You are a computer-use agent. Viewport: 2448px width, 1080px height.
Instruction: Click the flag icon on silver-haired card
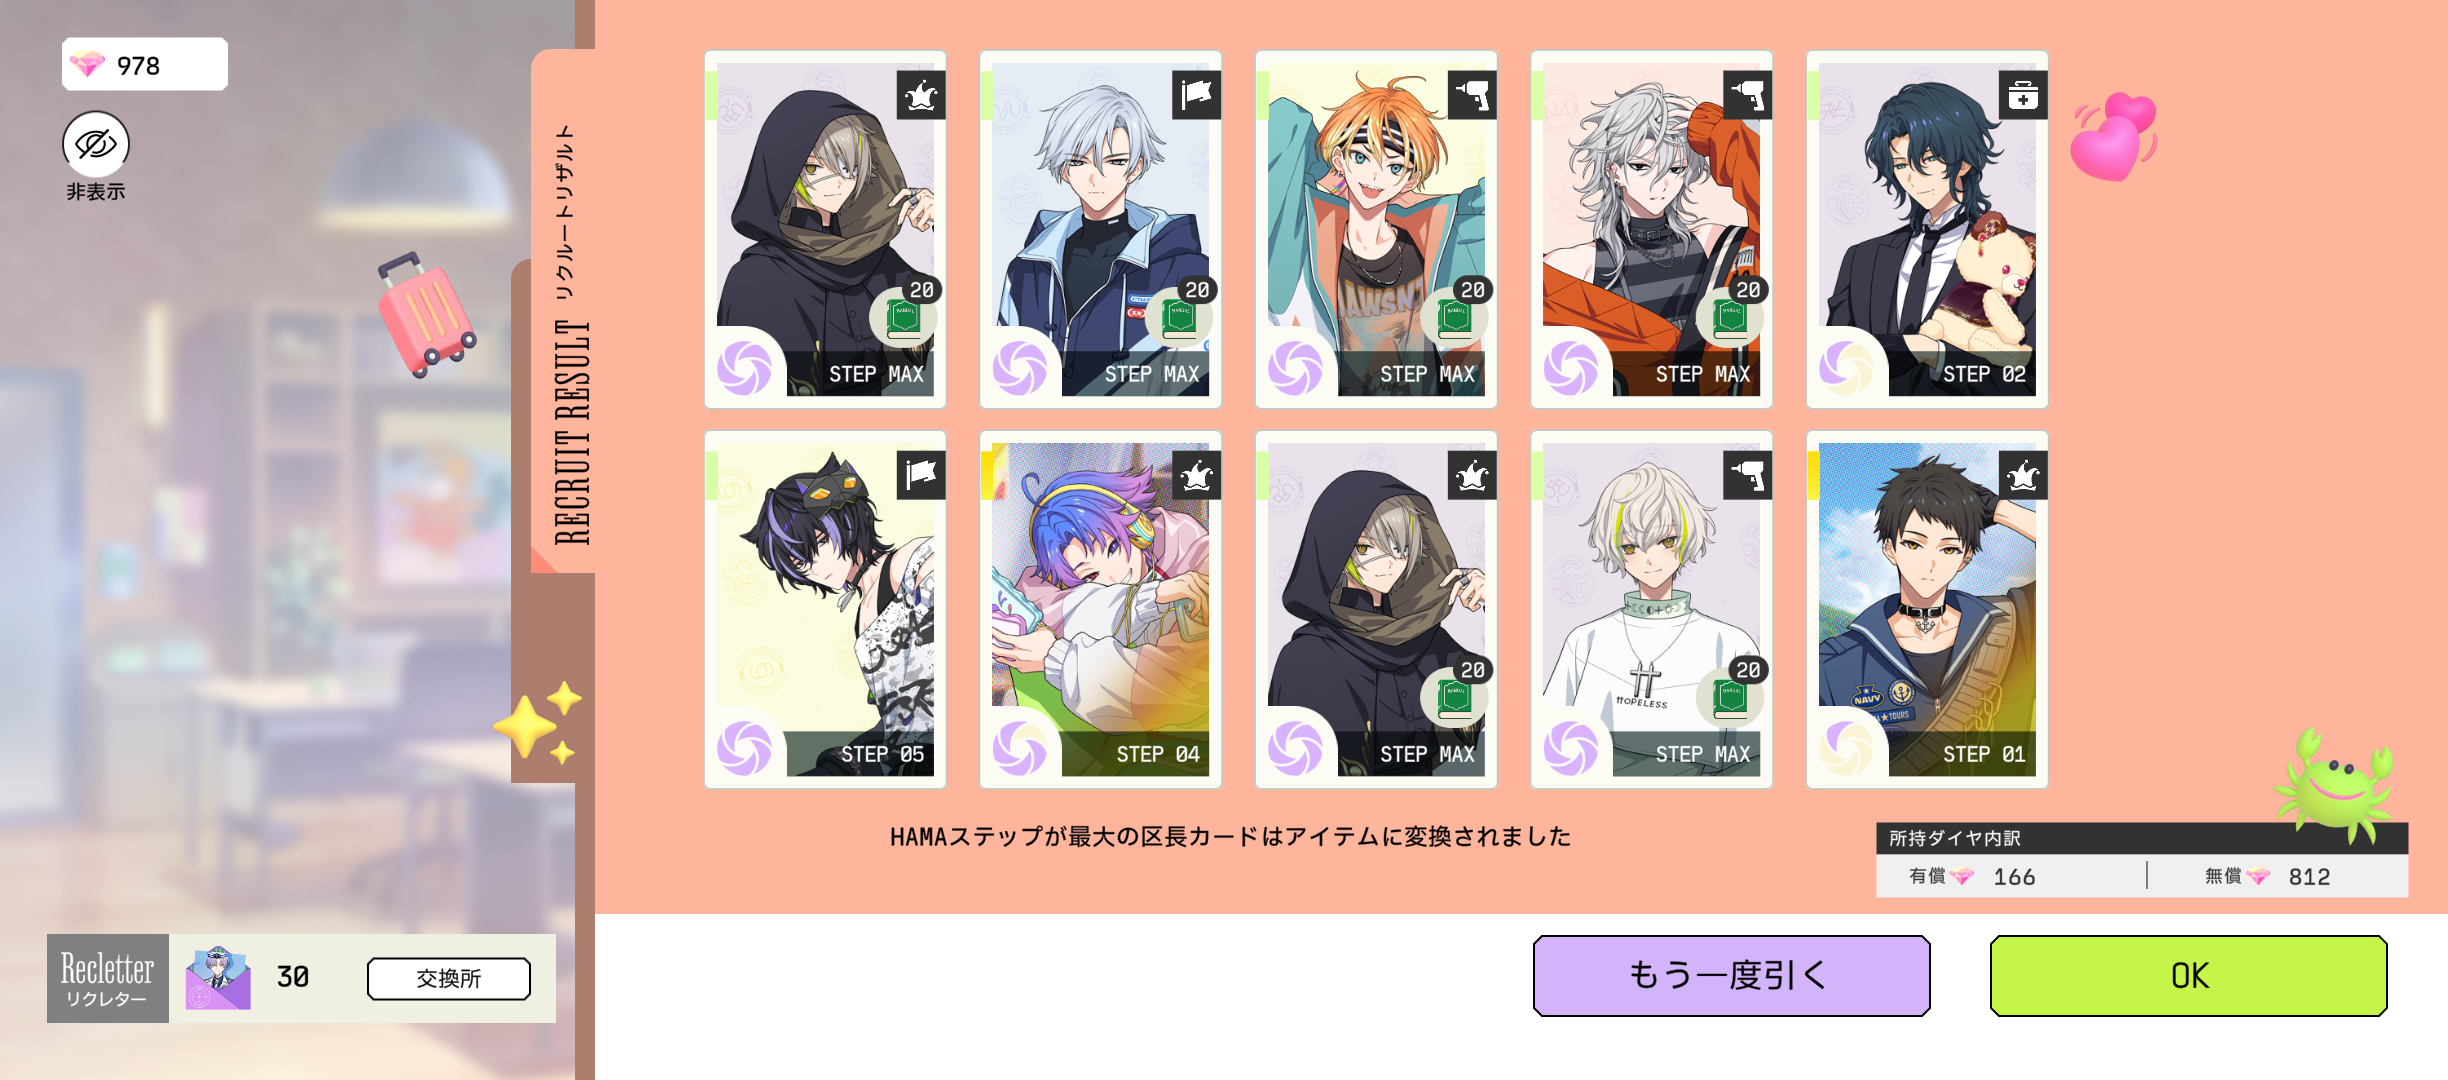[1196, 96]
